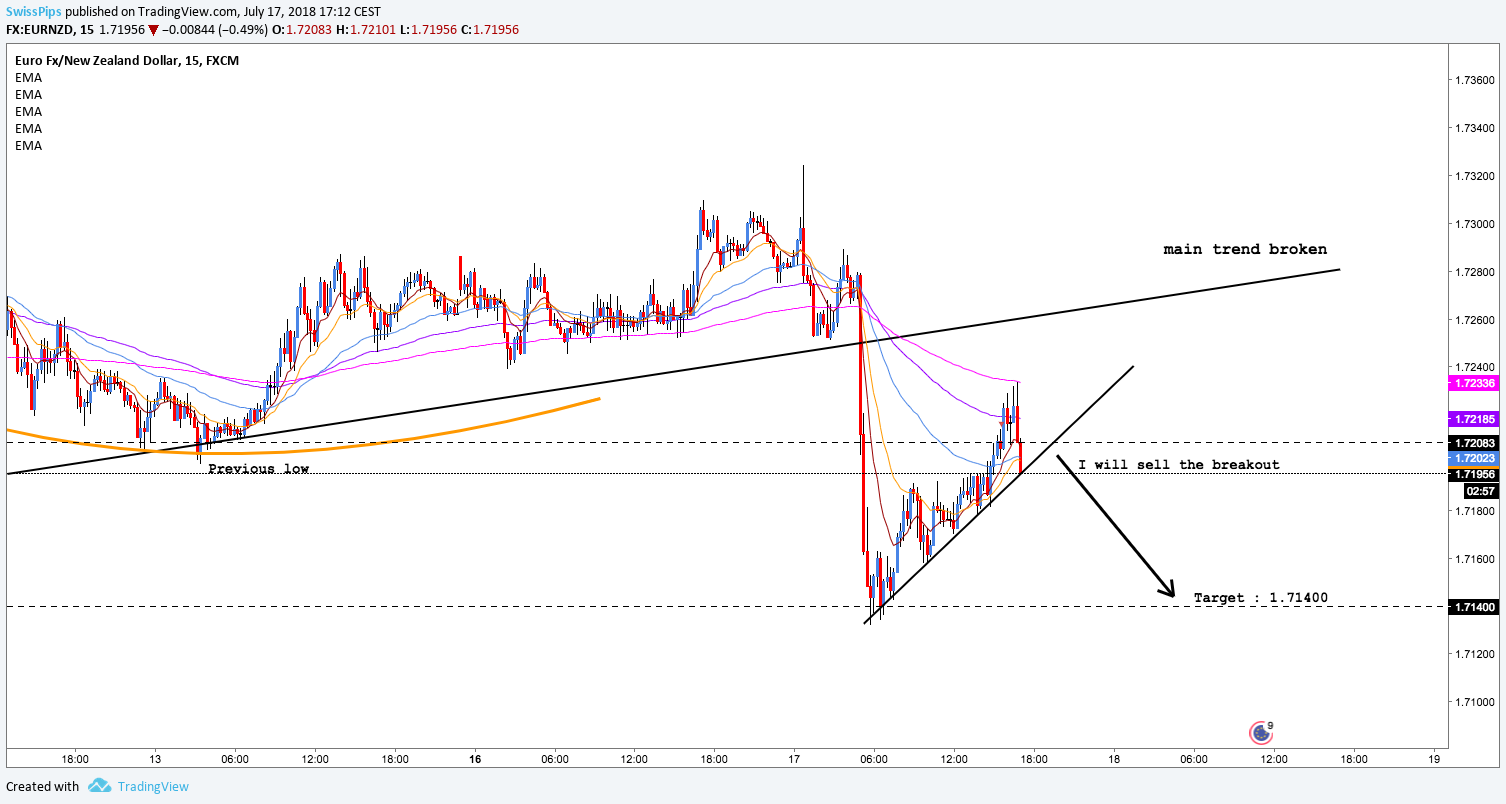Click the 1.71000 price axis label
Screen dimensions: 1506x804
point(1475,702)
